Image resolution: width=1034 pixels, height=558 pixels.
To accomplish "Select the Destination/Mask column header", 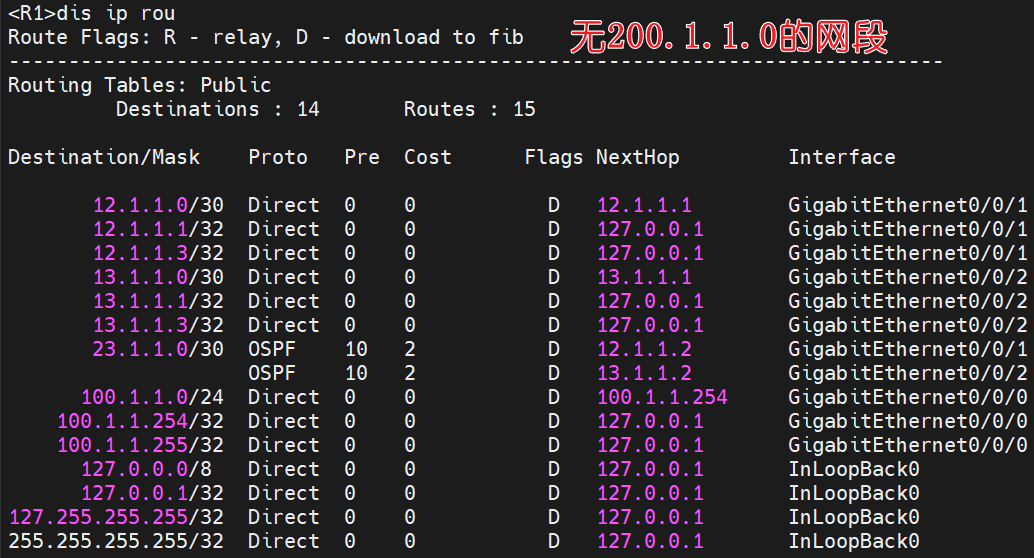I will tap(104, 157).
